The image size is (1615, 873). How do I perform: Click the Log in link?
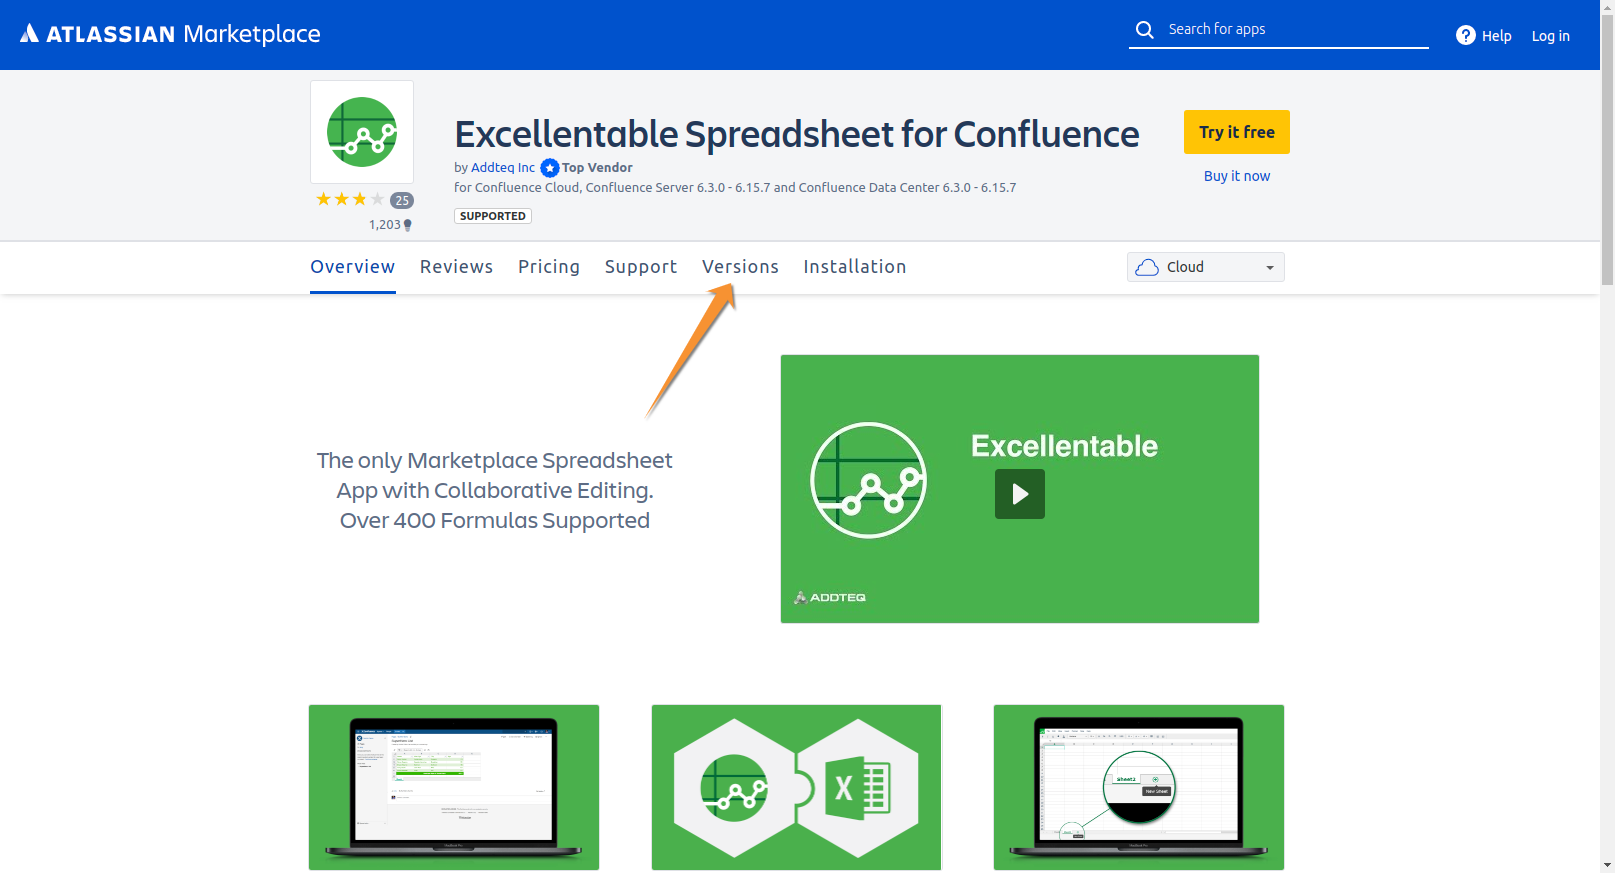(x=1550, y=36)
